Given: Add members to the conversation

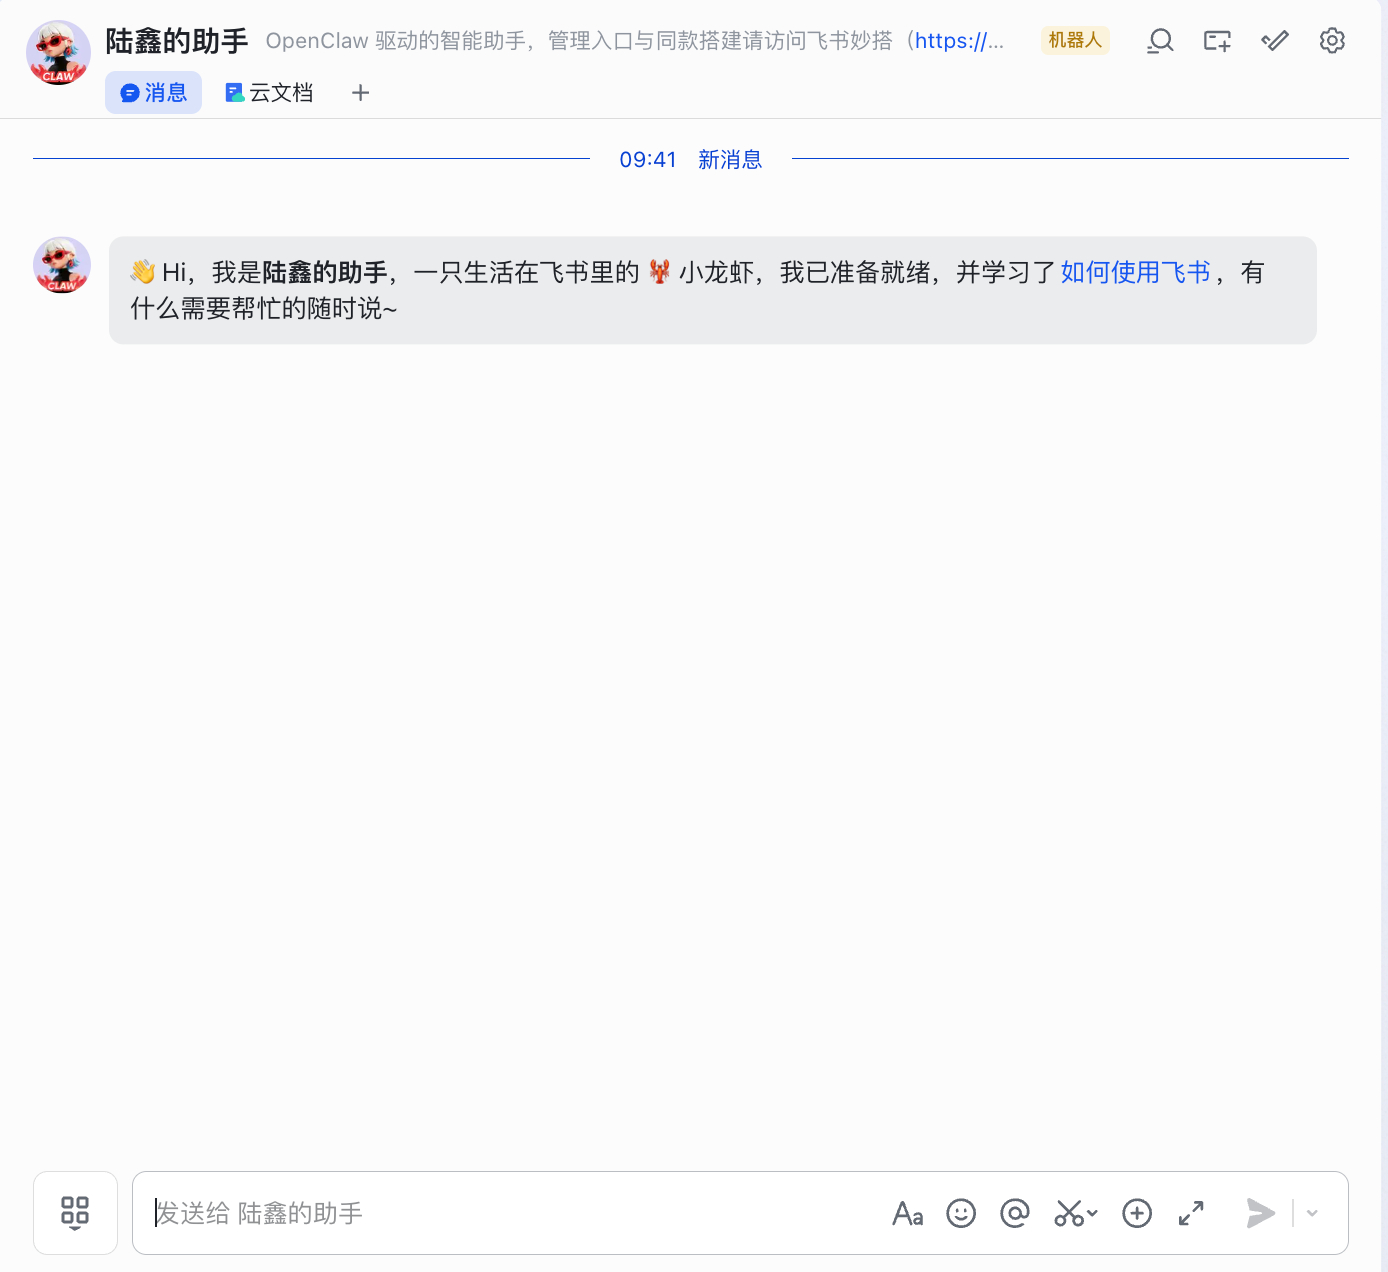Looking at the screenshot, I should 1216,40.
